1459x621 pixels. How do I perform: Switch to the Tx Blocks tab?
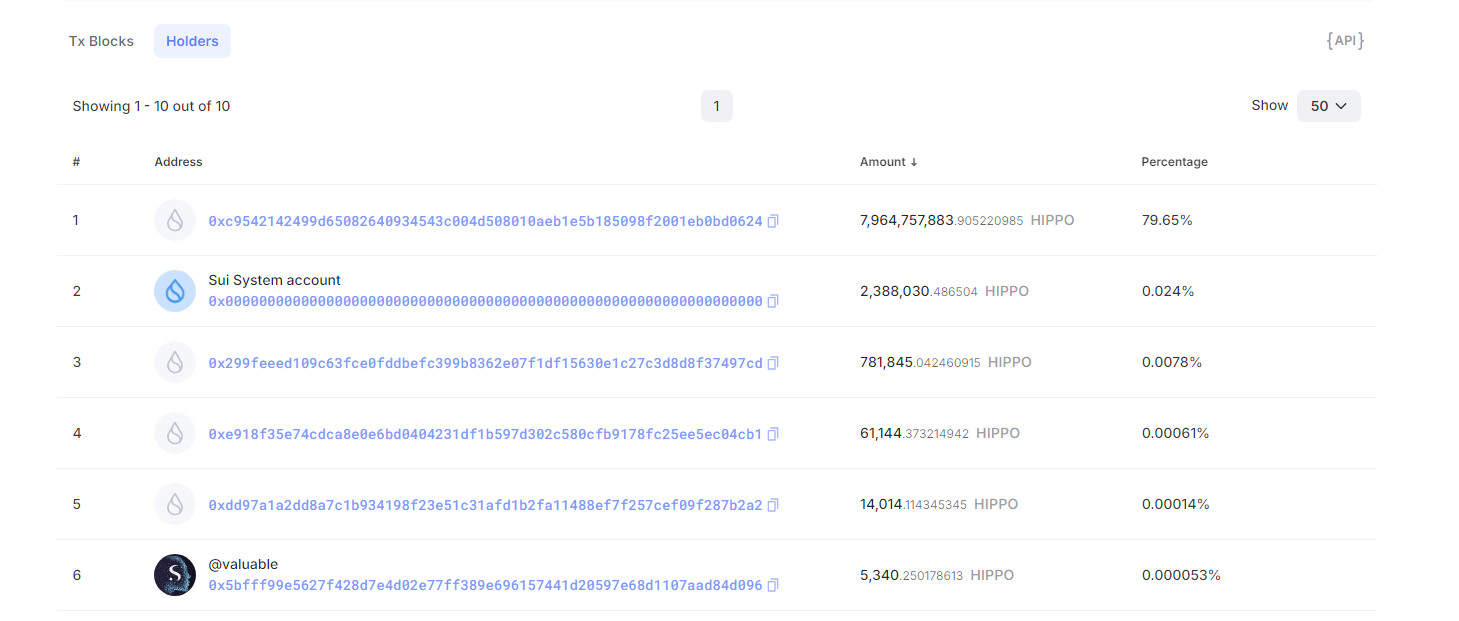click(x=101, y=41)
